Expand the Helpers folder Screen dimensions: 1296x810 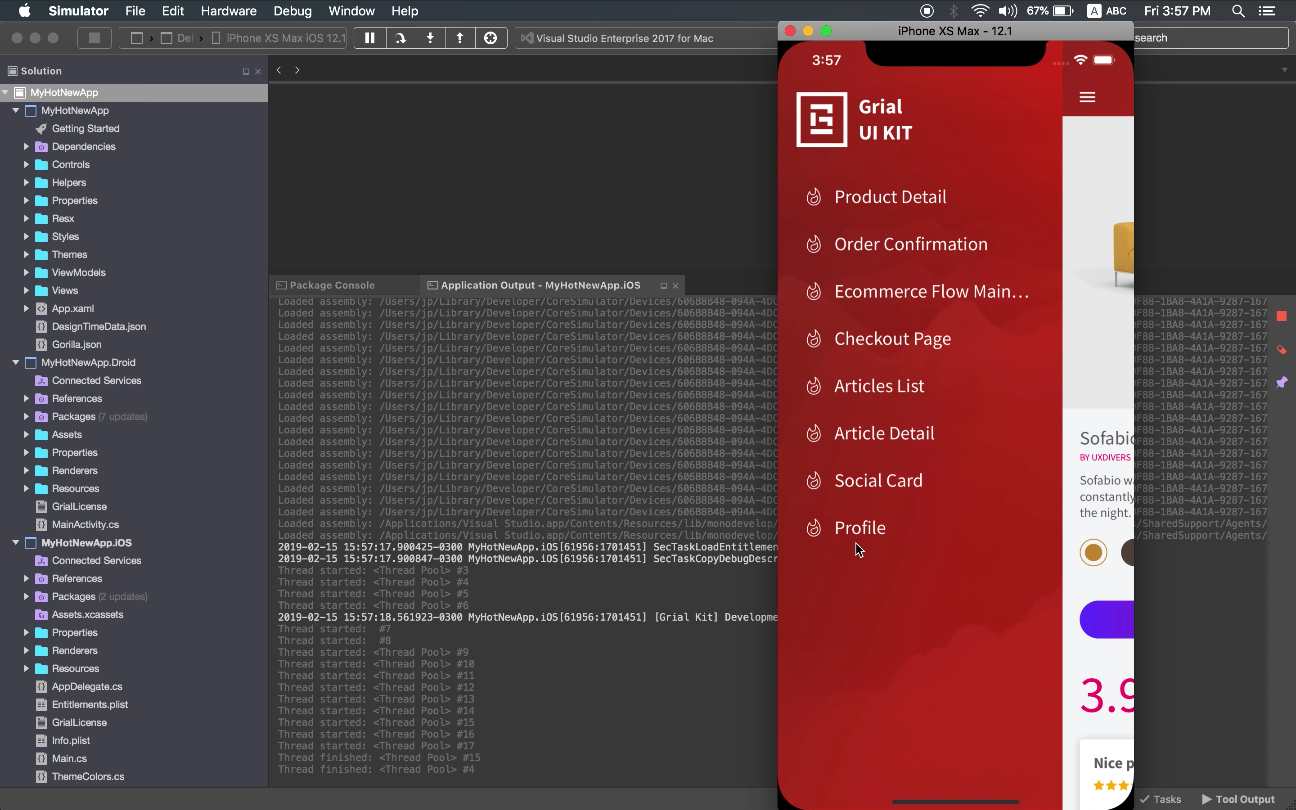click(27, 182)
